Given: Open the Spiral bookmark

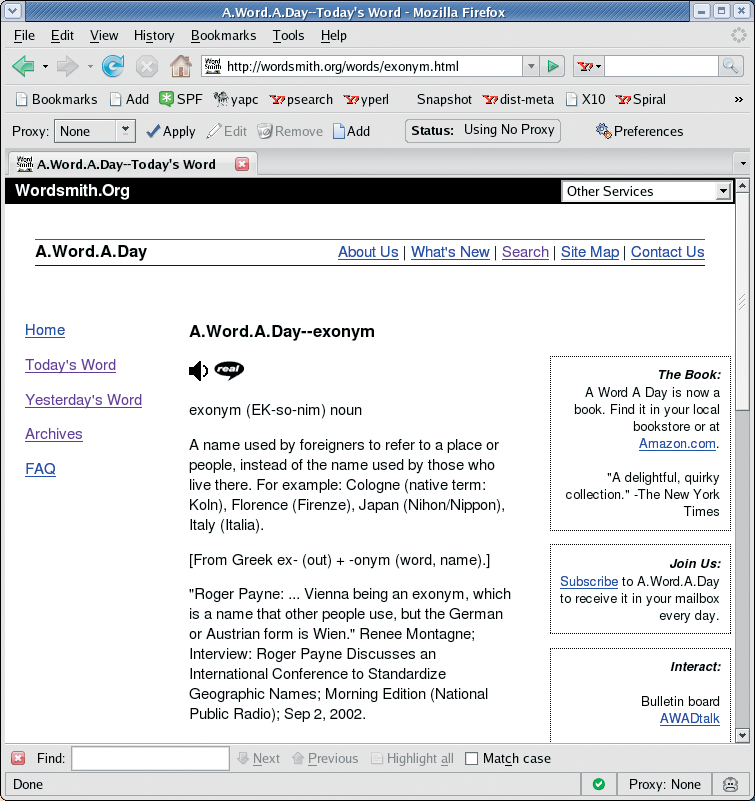Looking at the screenshot, I should pyautogui.click(x=641, y=99).
